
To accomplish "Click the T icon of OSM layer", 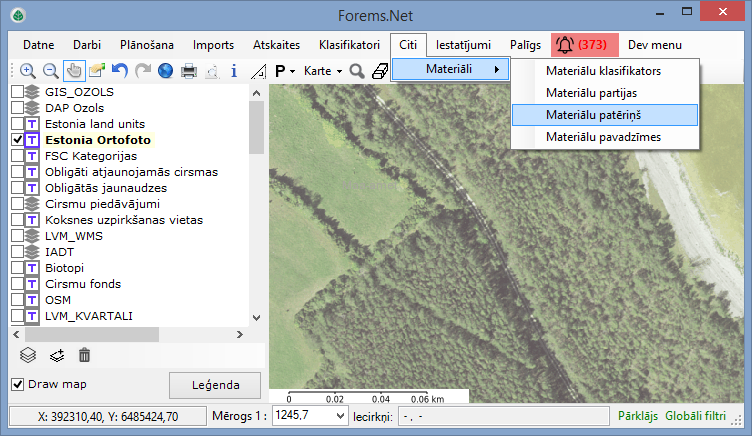I will coord(32,300).
